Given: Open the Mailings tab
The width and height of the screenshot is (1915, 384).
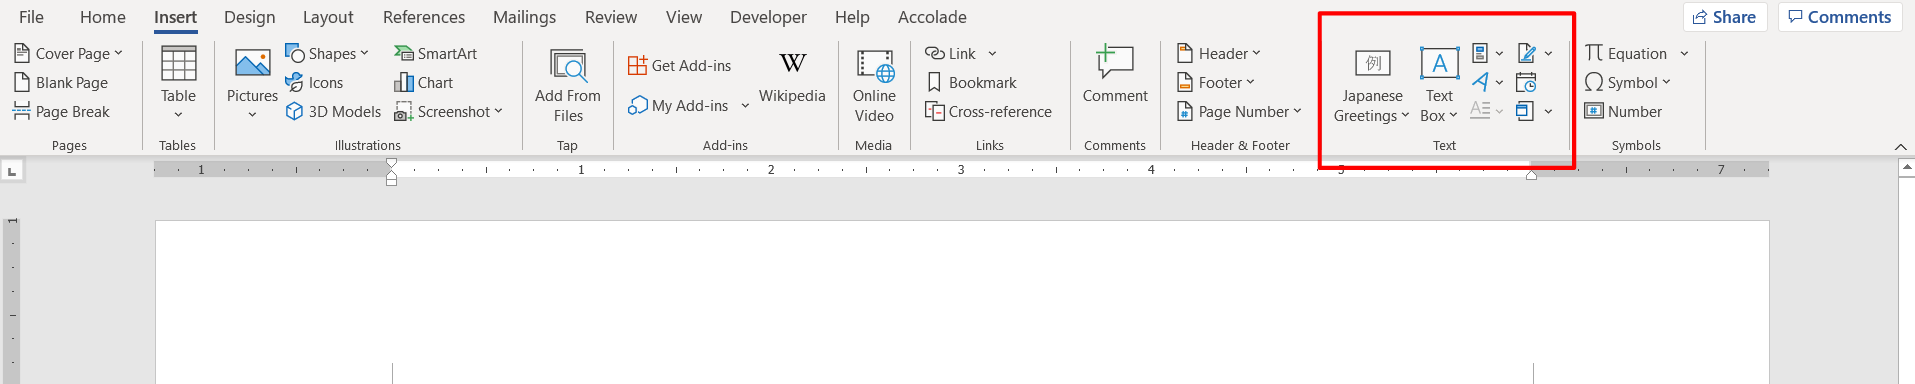Looking at the screenshot, I should point(524,17).
